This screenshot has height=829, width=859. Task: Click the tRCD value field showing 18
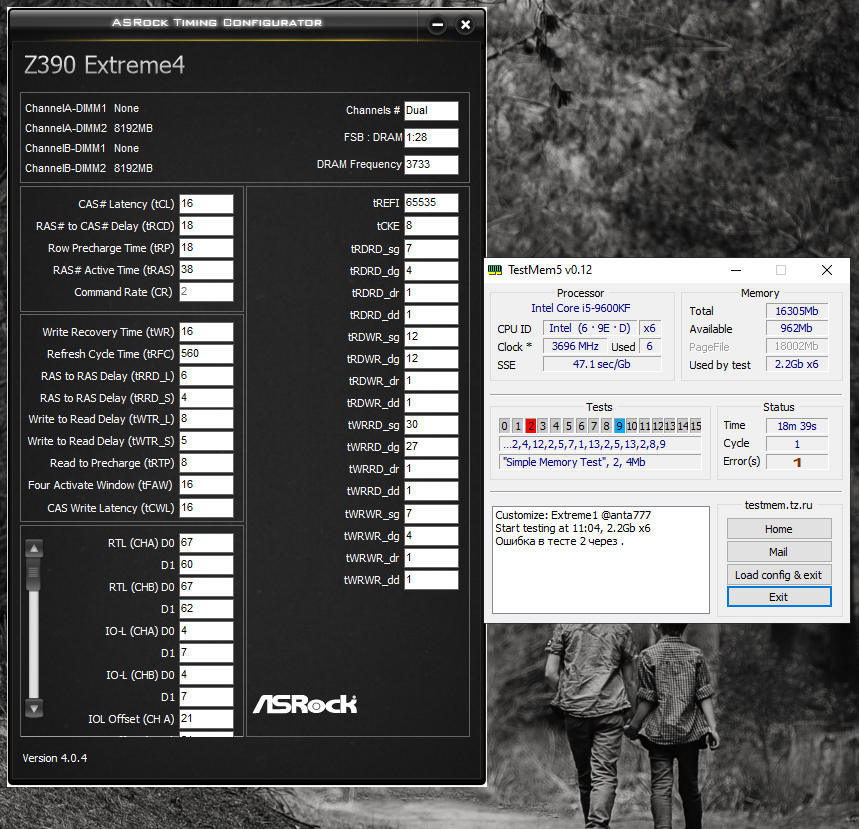coord(207,226)
